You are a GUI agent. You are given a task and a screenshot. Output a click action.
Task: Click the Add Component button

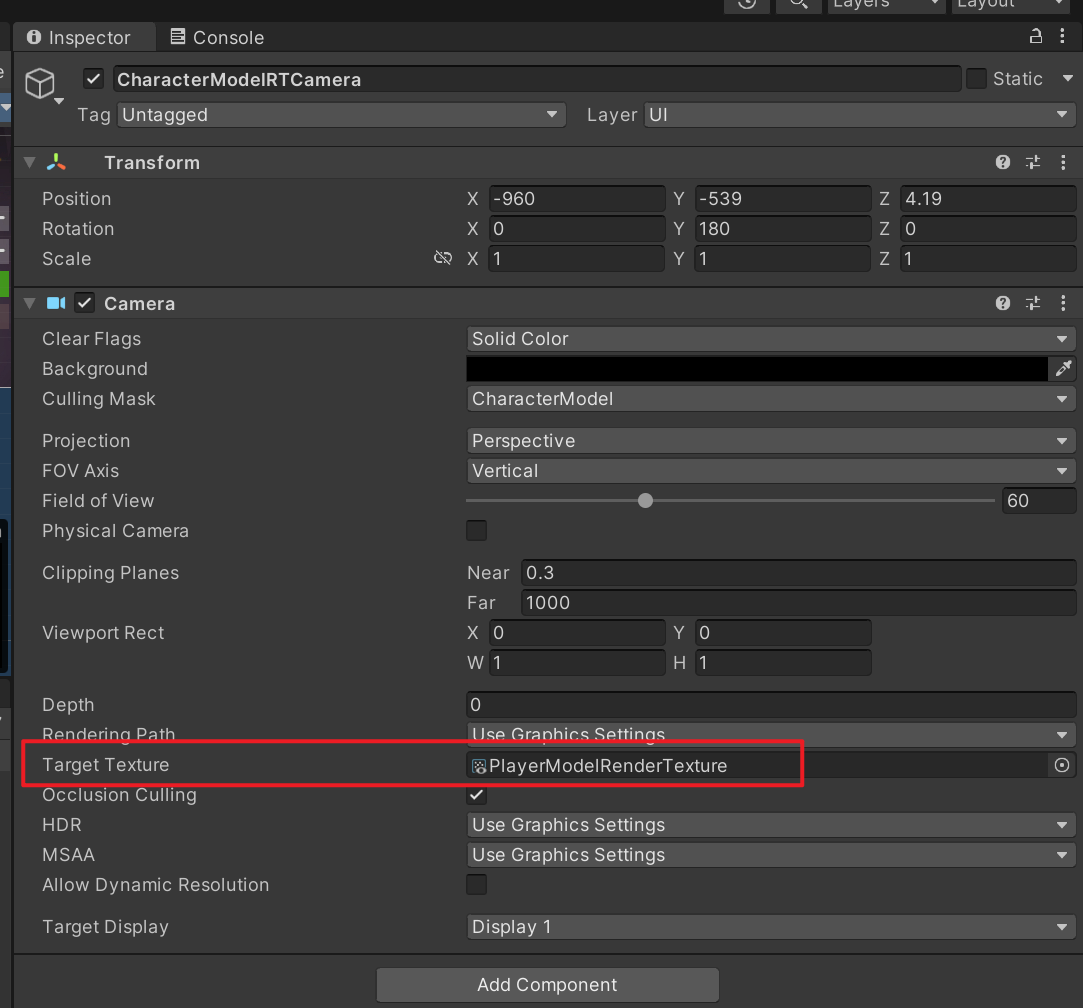point(547,985)
